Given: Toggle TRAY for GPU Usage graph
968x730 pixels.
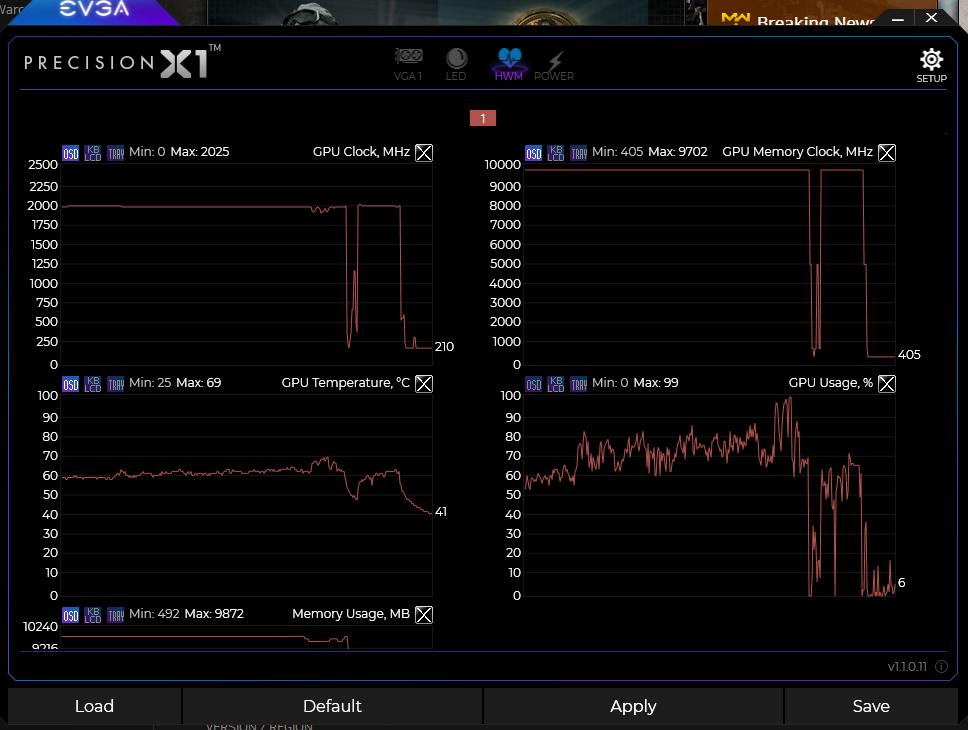Looking at the screenshot, I should pos(578,384).
